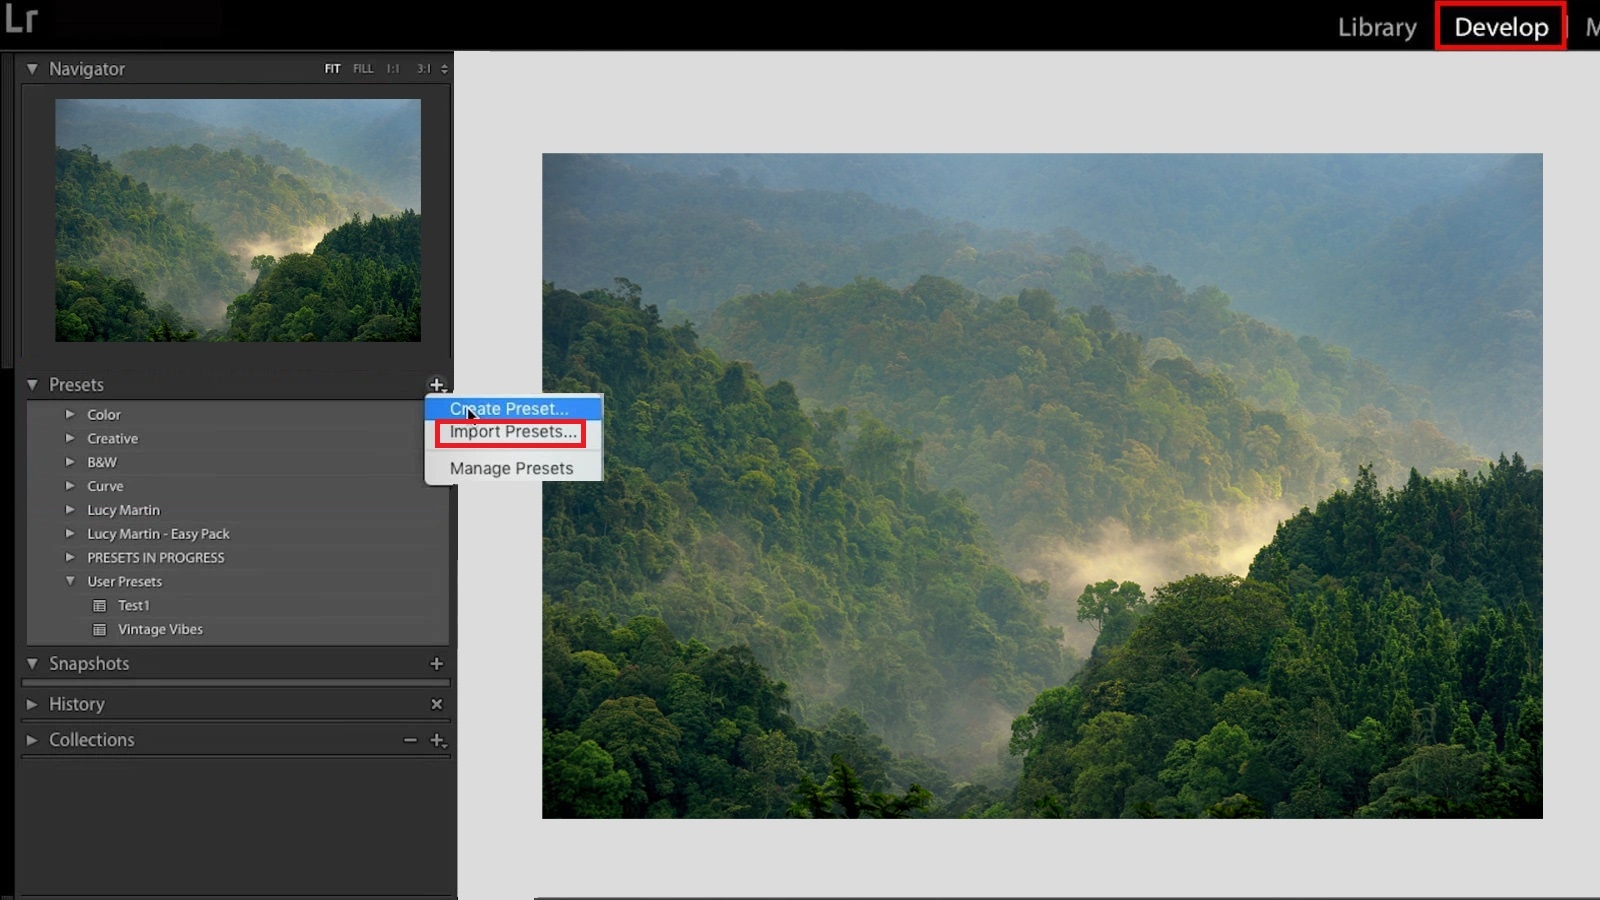Switch to the Library module
Screen dimensions: 1600x900
(x=1377, y=27)
